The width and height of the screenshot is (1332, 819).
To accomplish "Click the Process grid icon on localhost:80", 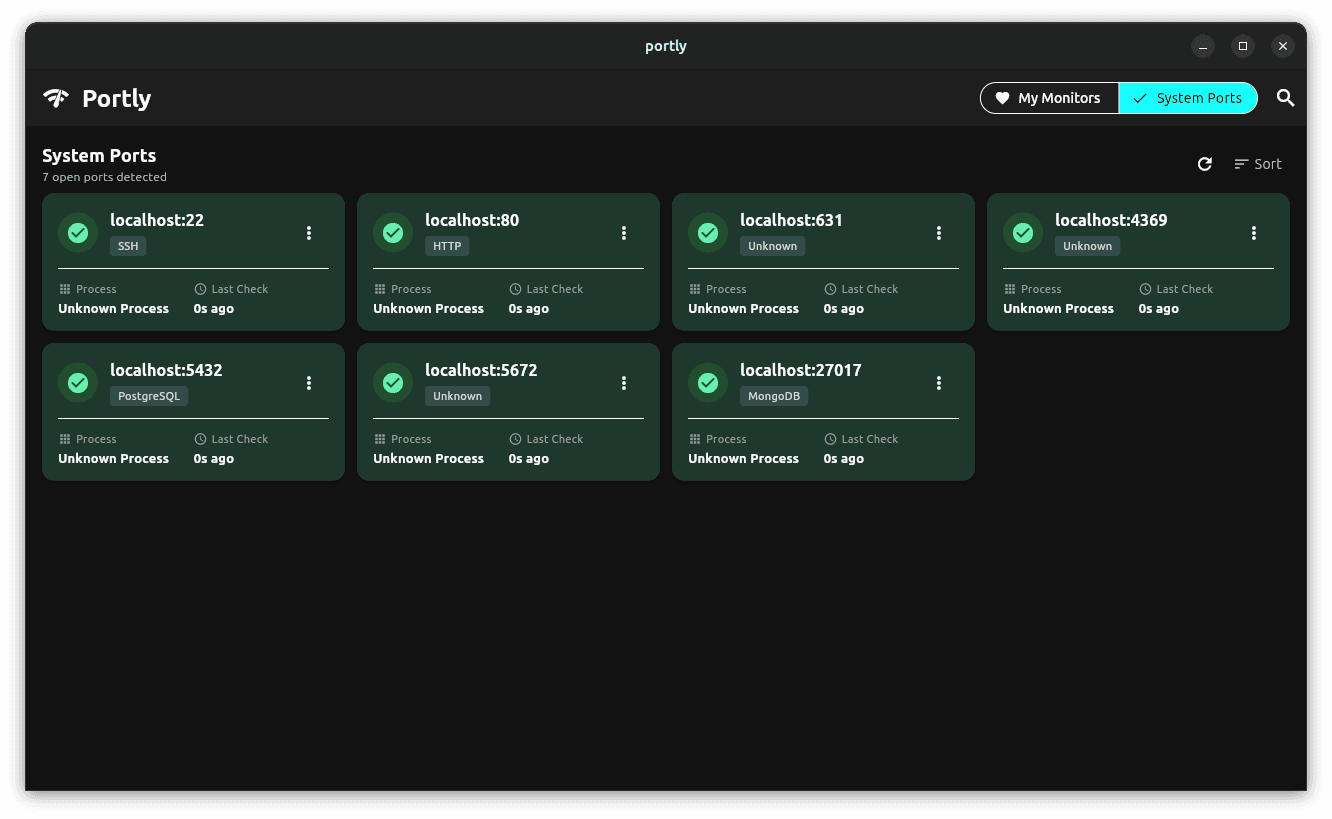I will [381, 289].
